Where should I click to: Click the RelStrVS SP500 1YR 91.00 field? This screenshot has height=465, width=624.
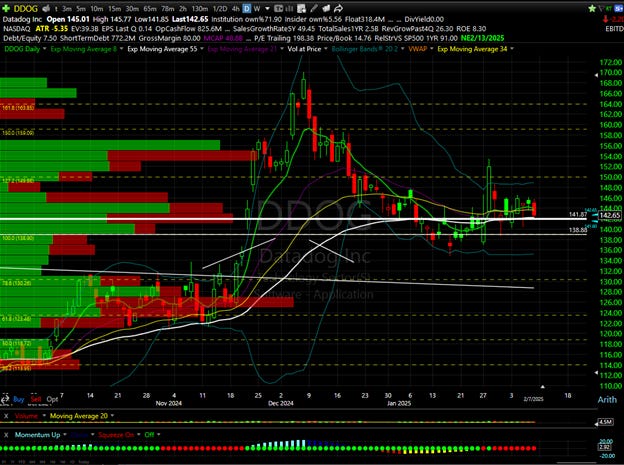pyautogui.click(x=417, y=38)
